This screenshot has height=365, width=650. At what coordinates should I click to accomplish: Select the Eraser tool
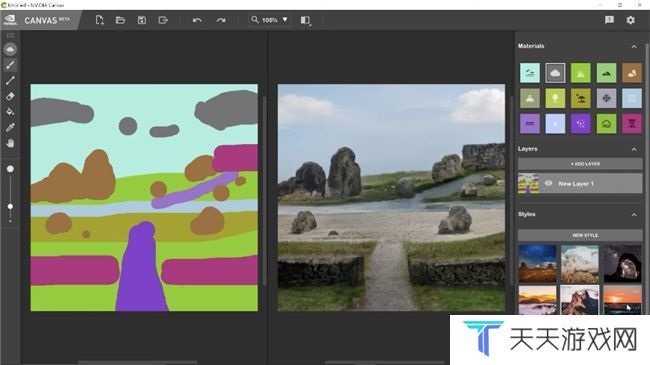point(10,96)
